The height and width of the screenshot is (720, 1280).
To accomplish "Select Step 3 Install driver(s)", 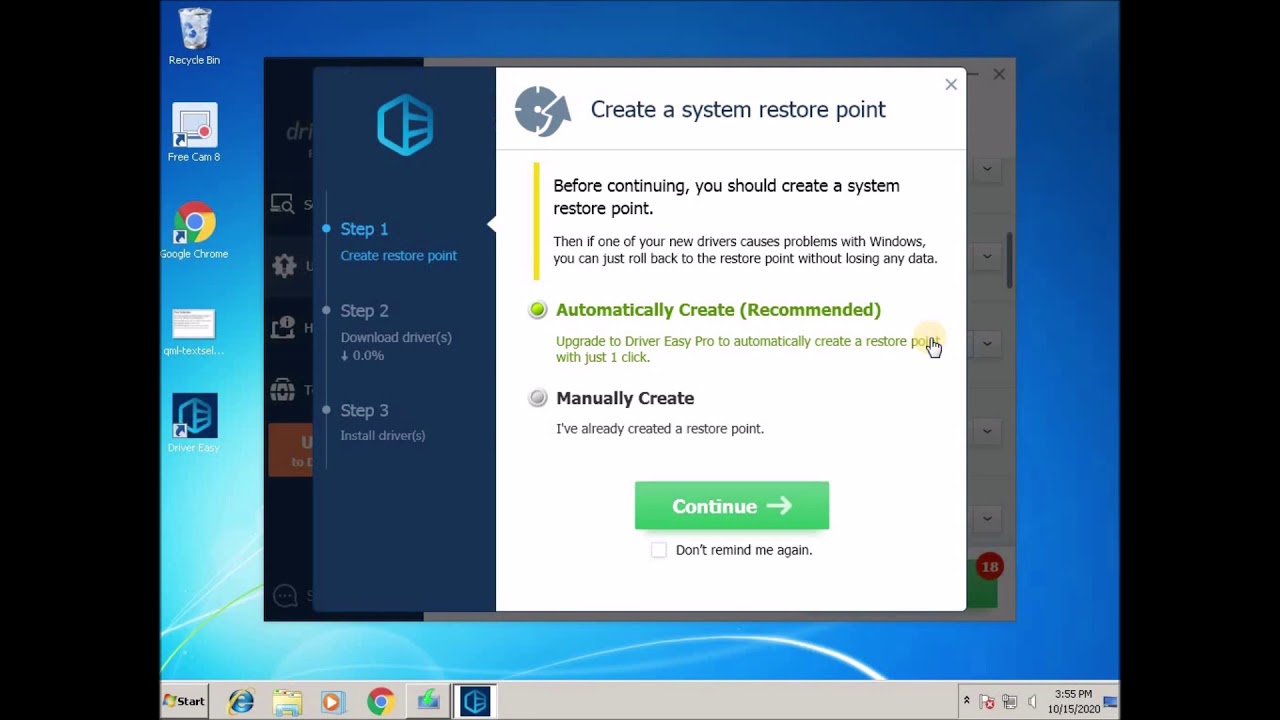I will pos(383,421).
